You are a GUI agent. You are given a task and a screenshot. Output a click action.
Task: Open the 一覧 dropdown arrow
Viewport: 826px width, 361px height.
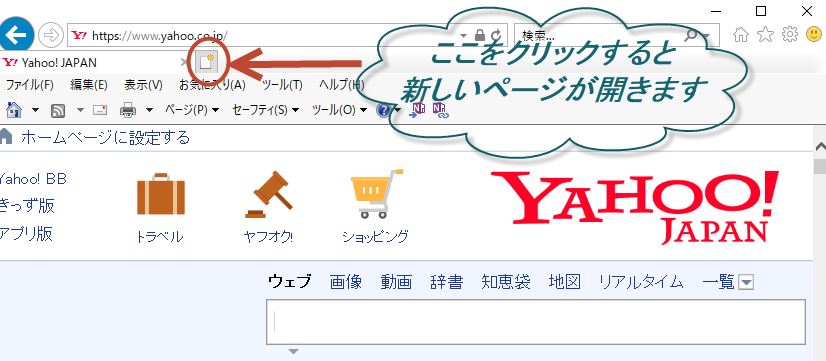point(746,283)
